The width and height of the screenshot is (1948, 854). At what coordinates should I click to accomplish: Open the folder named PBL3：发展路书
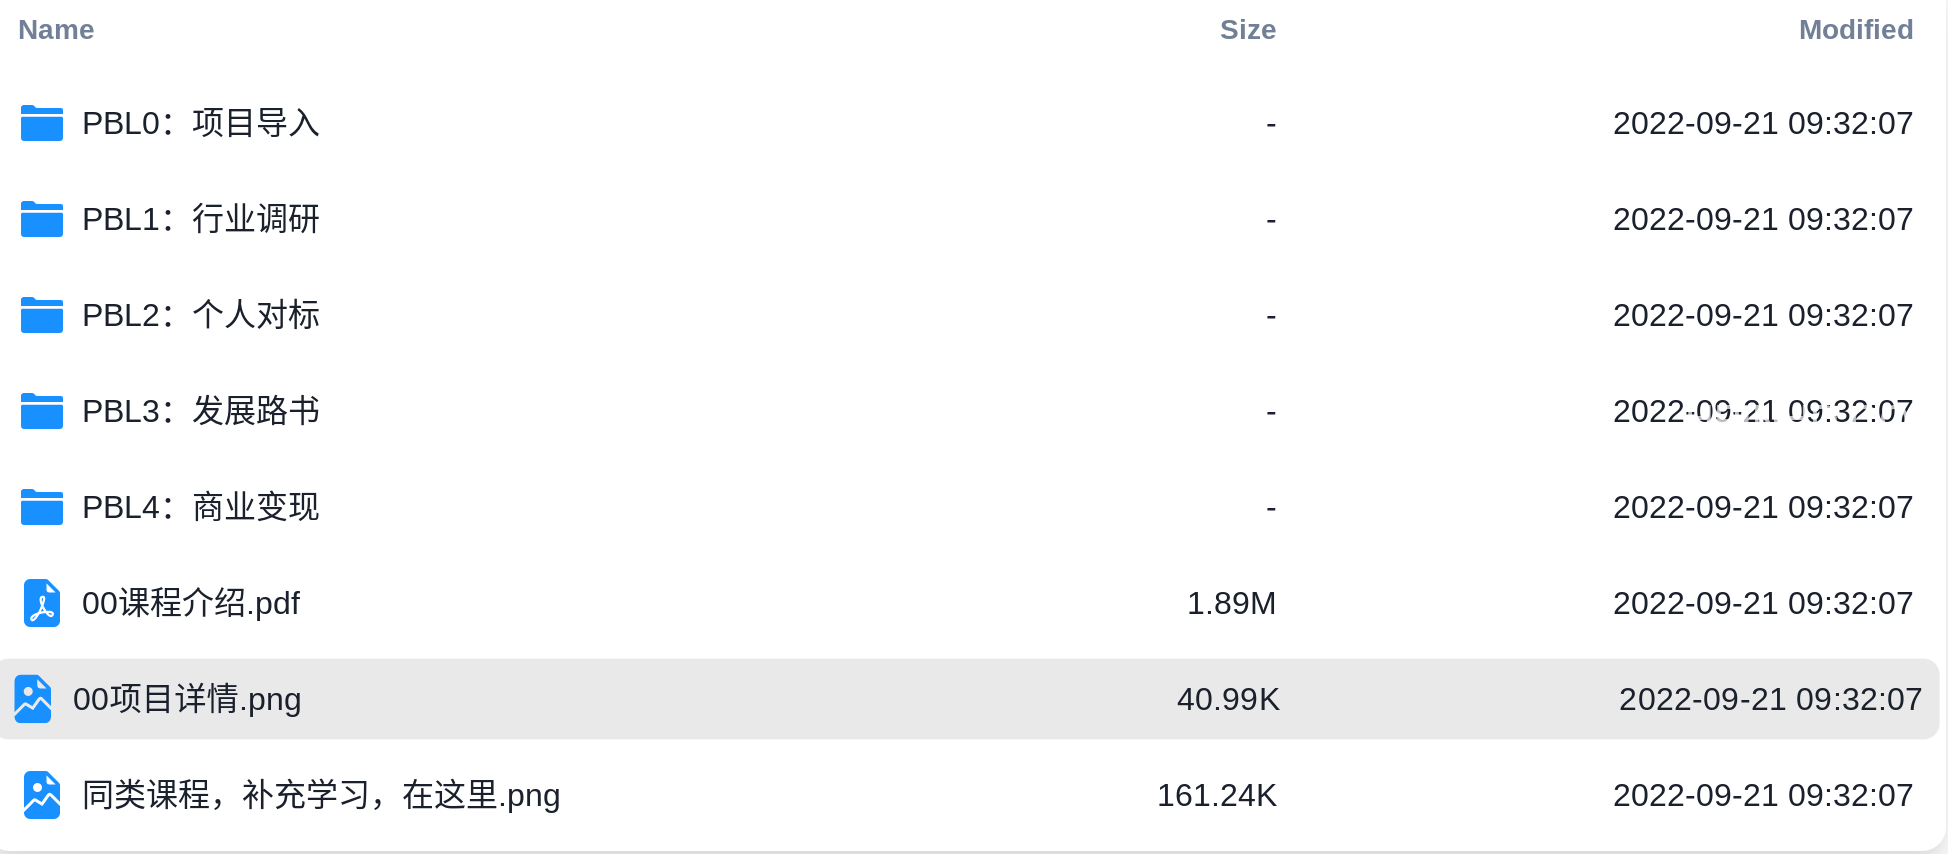point(201,411)
